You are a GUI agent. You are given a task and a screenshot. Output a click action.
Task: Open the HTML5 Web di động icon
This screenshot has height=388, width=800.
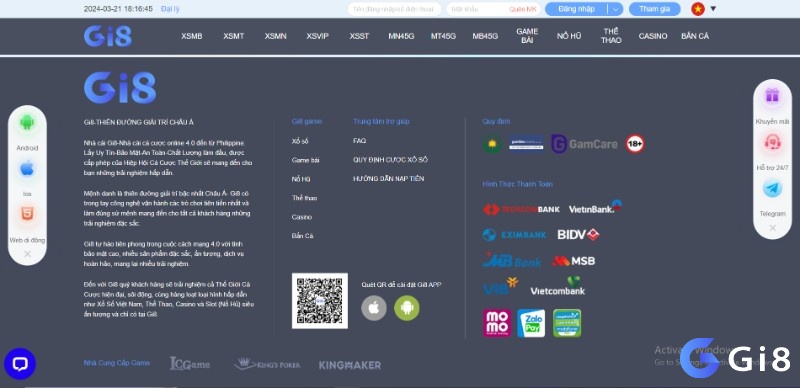[27, 214]
